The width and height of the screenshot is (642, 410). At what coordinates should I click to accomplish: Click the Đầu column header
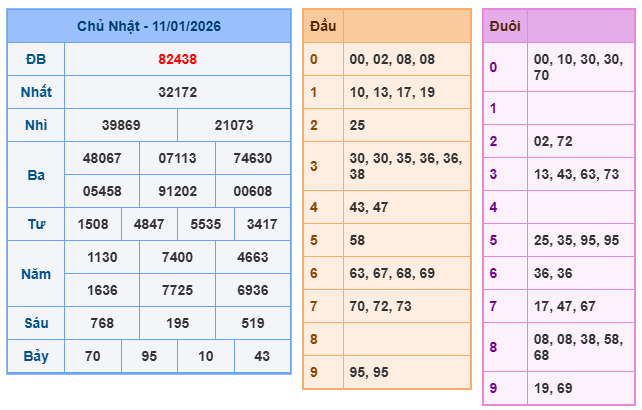coord(323,25)
